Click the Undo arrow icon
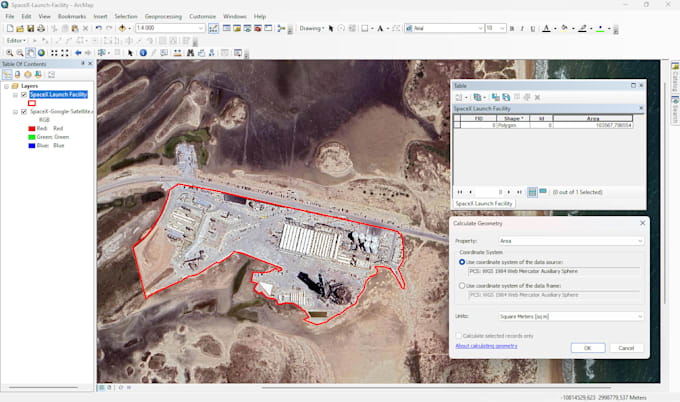680x402 pixels. click(98, 29)
